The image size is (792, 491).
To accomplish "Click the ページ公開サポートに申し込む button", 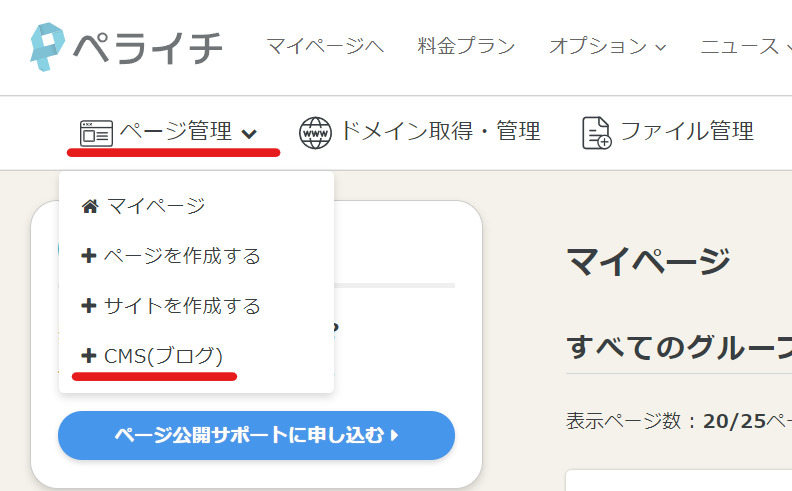I will [257, 435].
